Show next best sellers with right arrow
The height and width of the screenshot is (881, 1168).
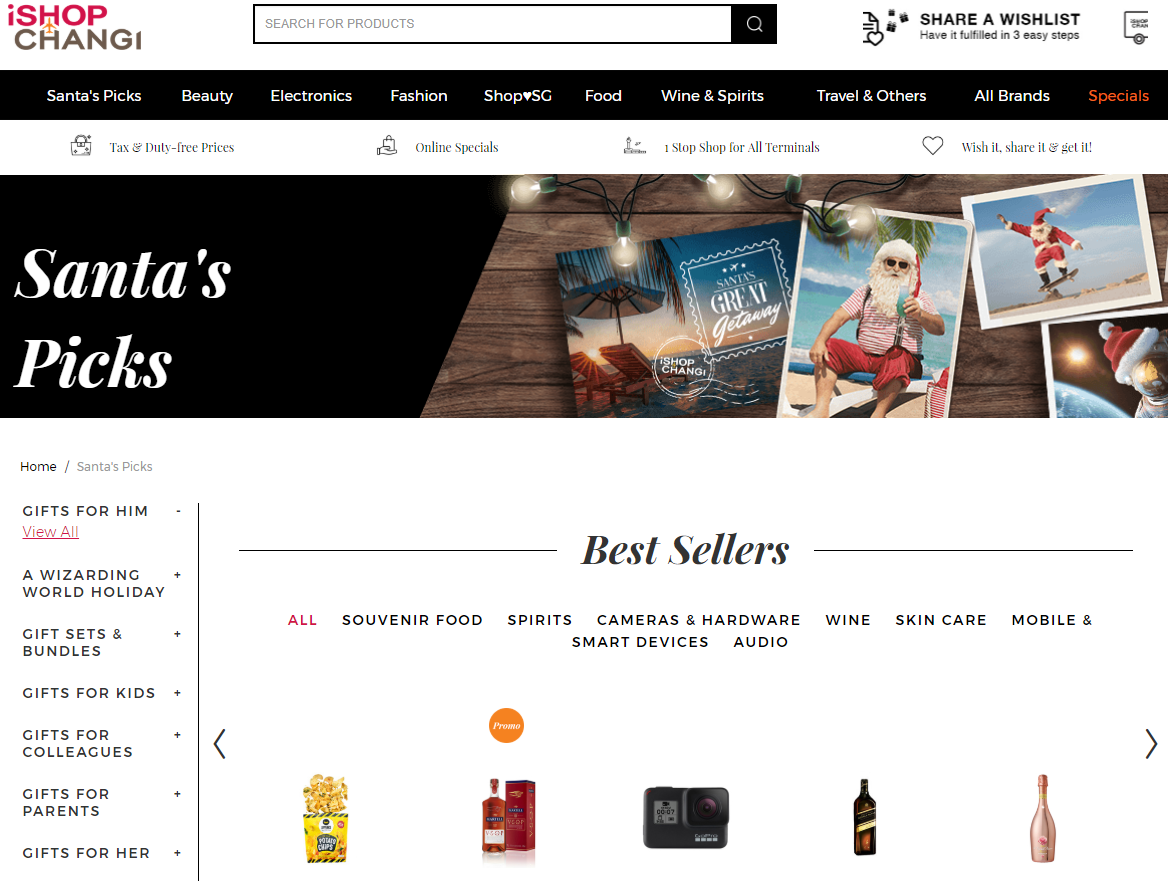pyautogui.click(x=1151, y=743)
